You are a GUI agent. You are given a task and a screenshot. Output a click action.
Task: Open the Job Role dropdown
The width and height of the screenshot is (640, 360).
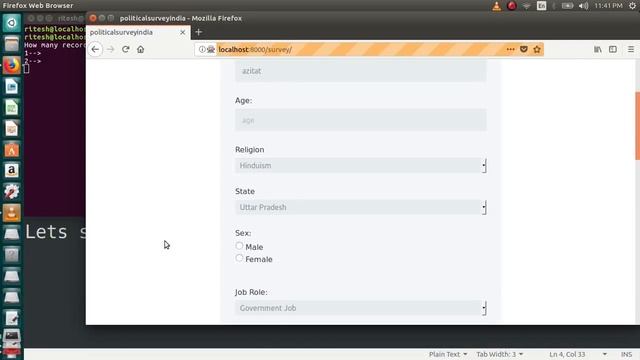point(361,308)
